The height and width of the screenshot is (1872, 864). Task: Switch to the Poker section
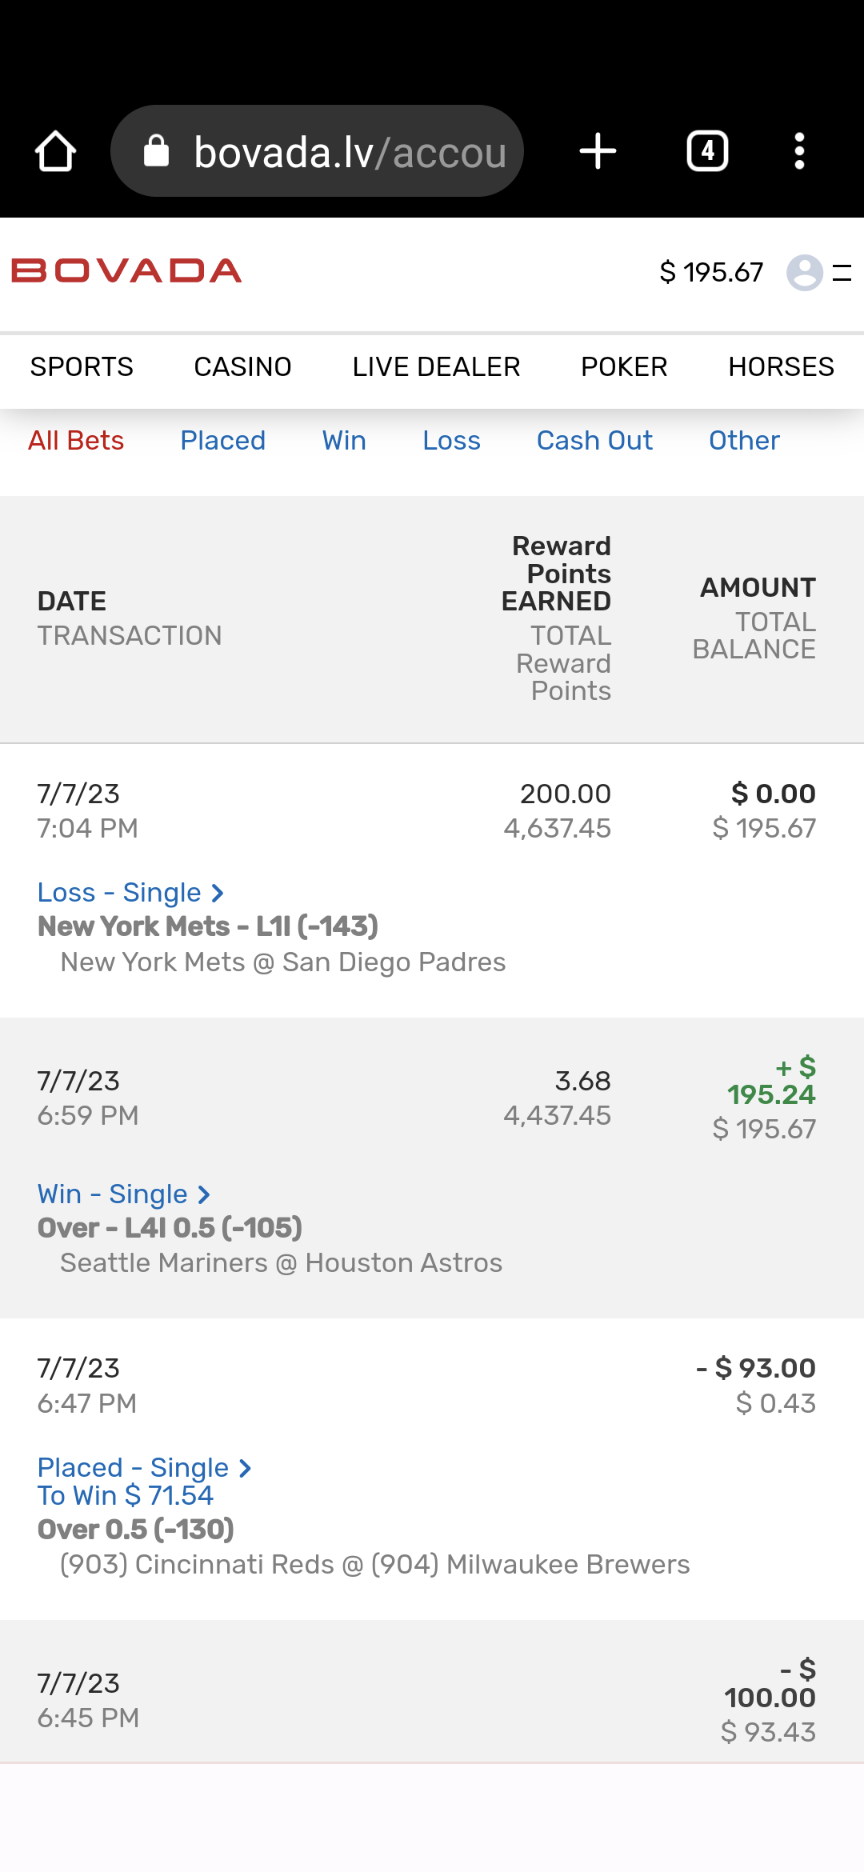[624, 367]
